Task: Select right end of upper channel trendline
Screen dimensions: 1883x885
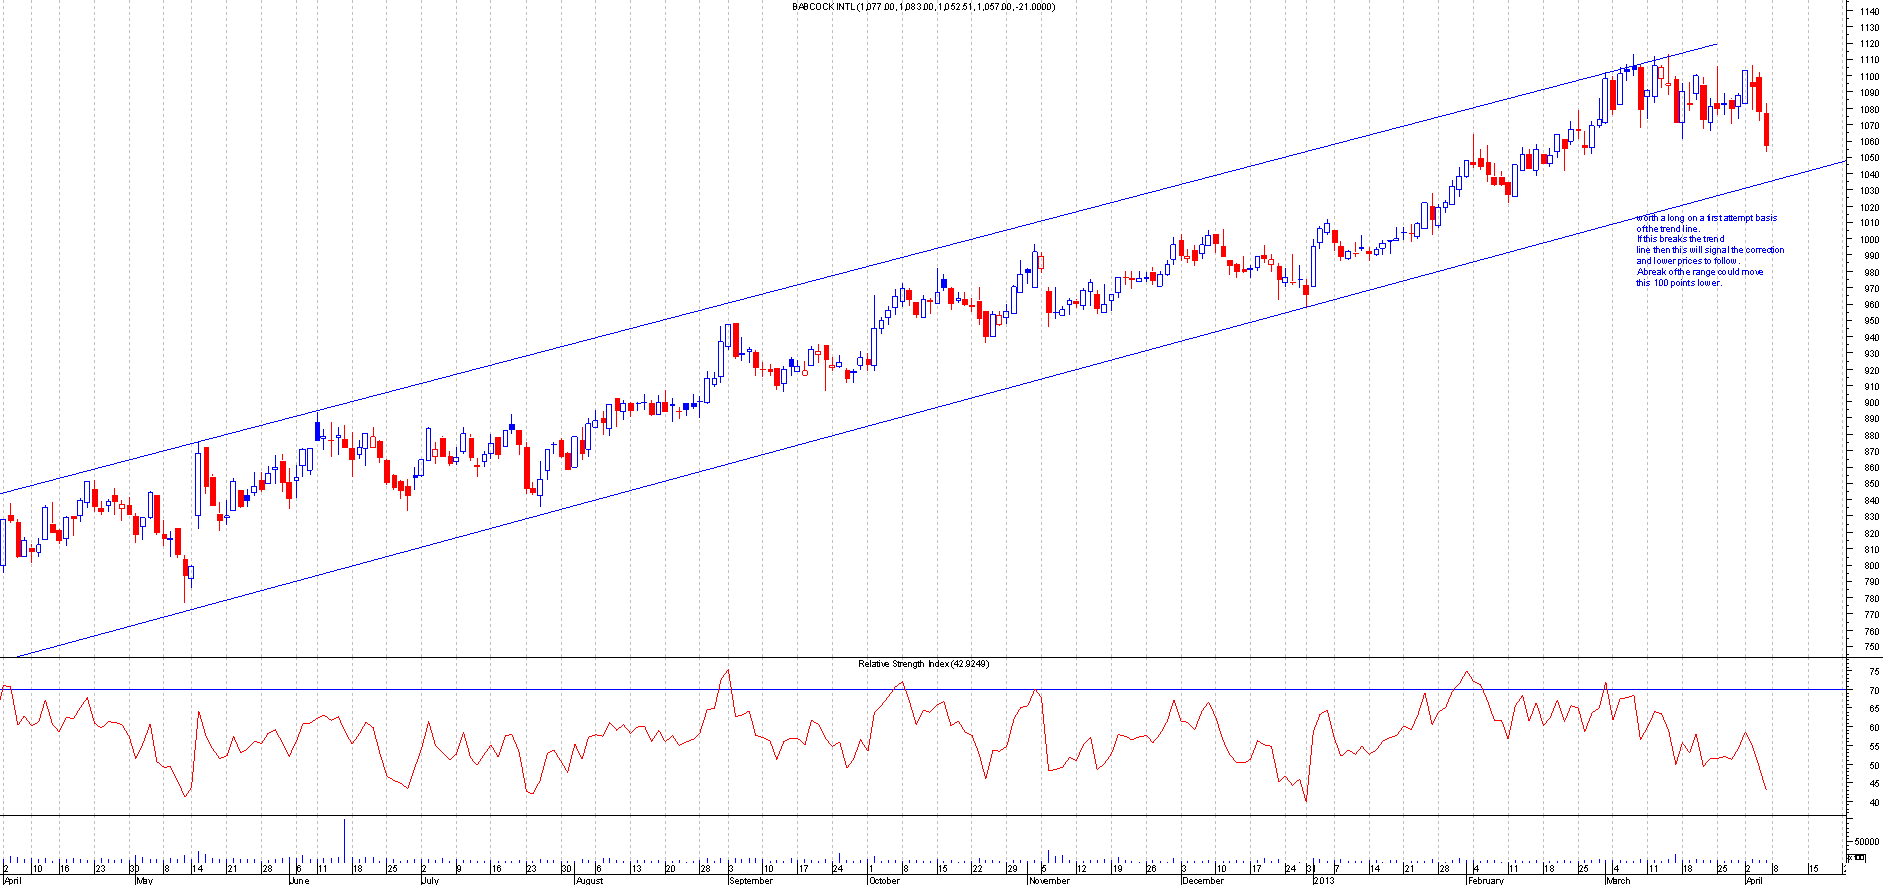Action: click(x=1716, y=44)
